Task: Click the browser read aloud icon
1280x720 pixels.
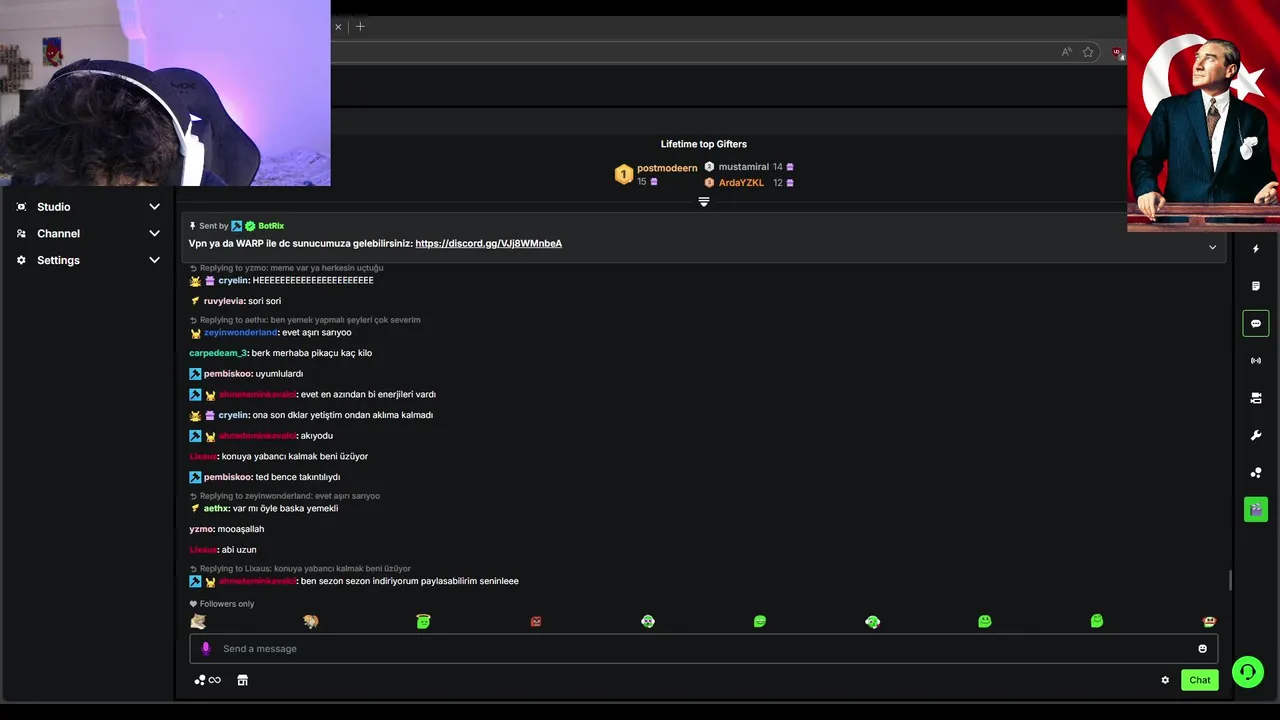Action: coord(1066,52)
